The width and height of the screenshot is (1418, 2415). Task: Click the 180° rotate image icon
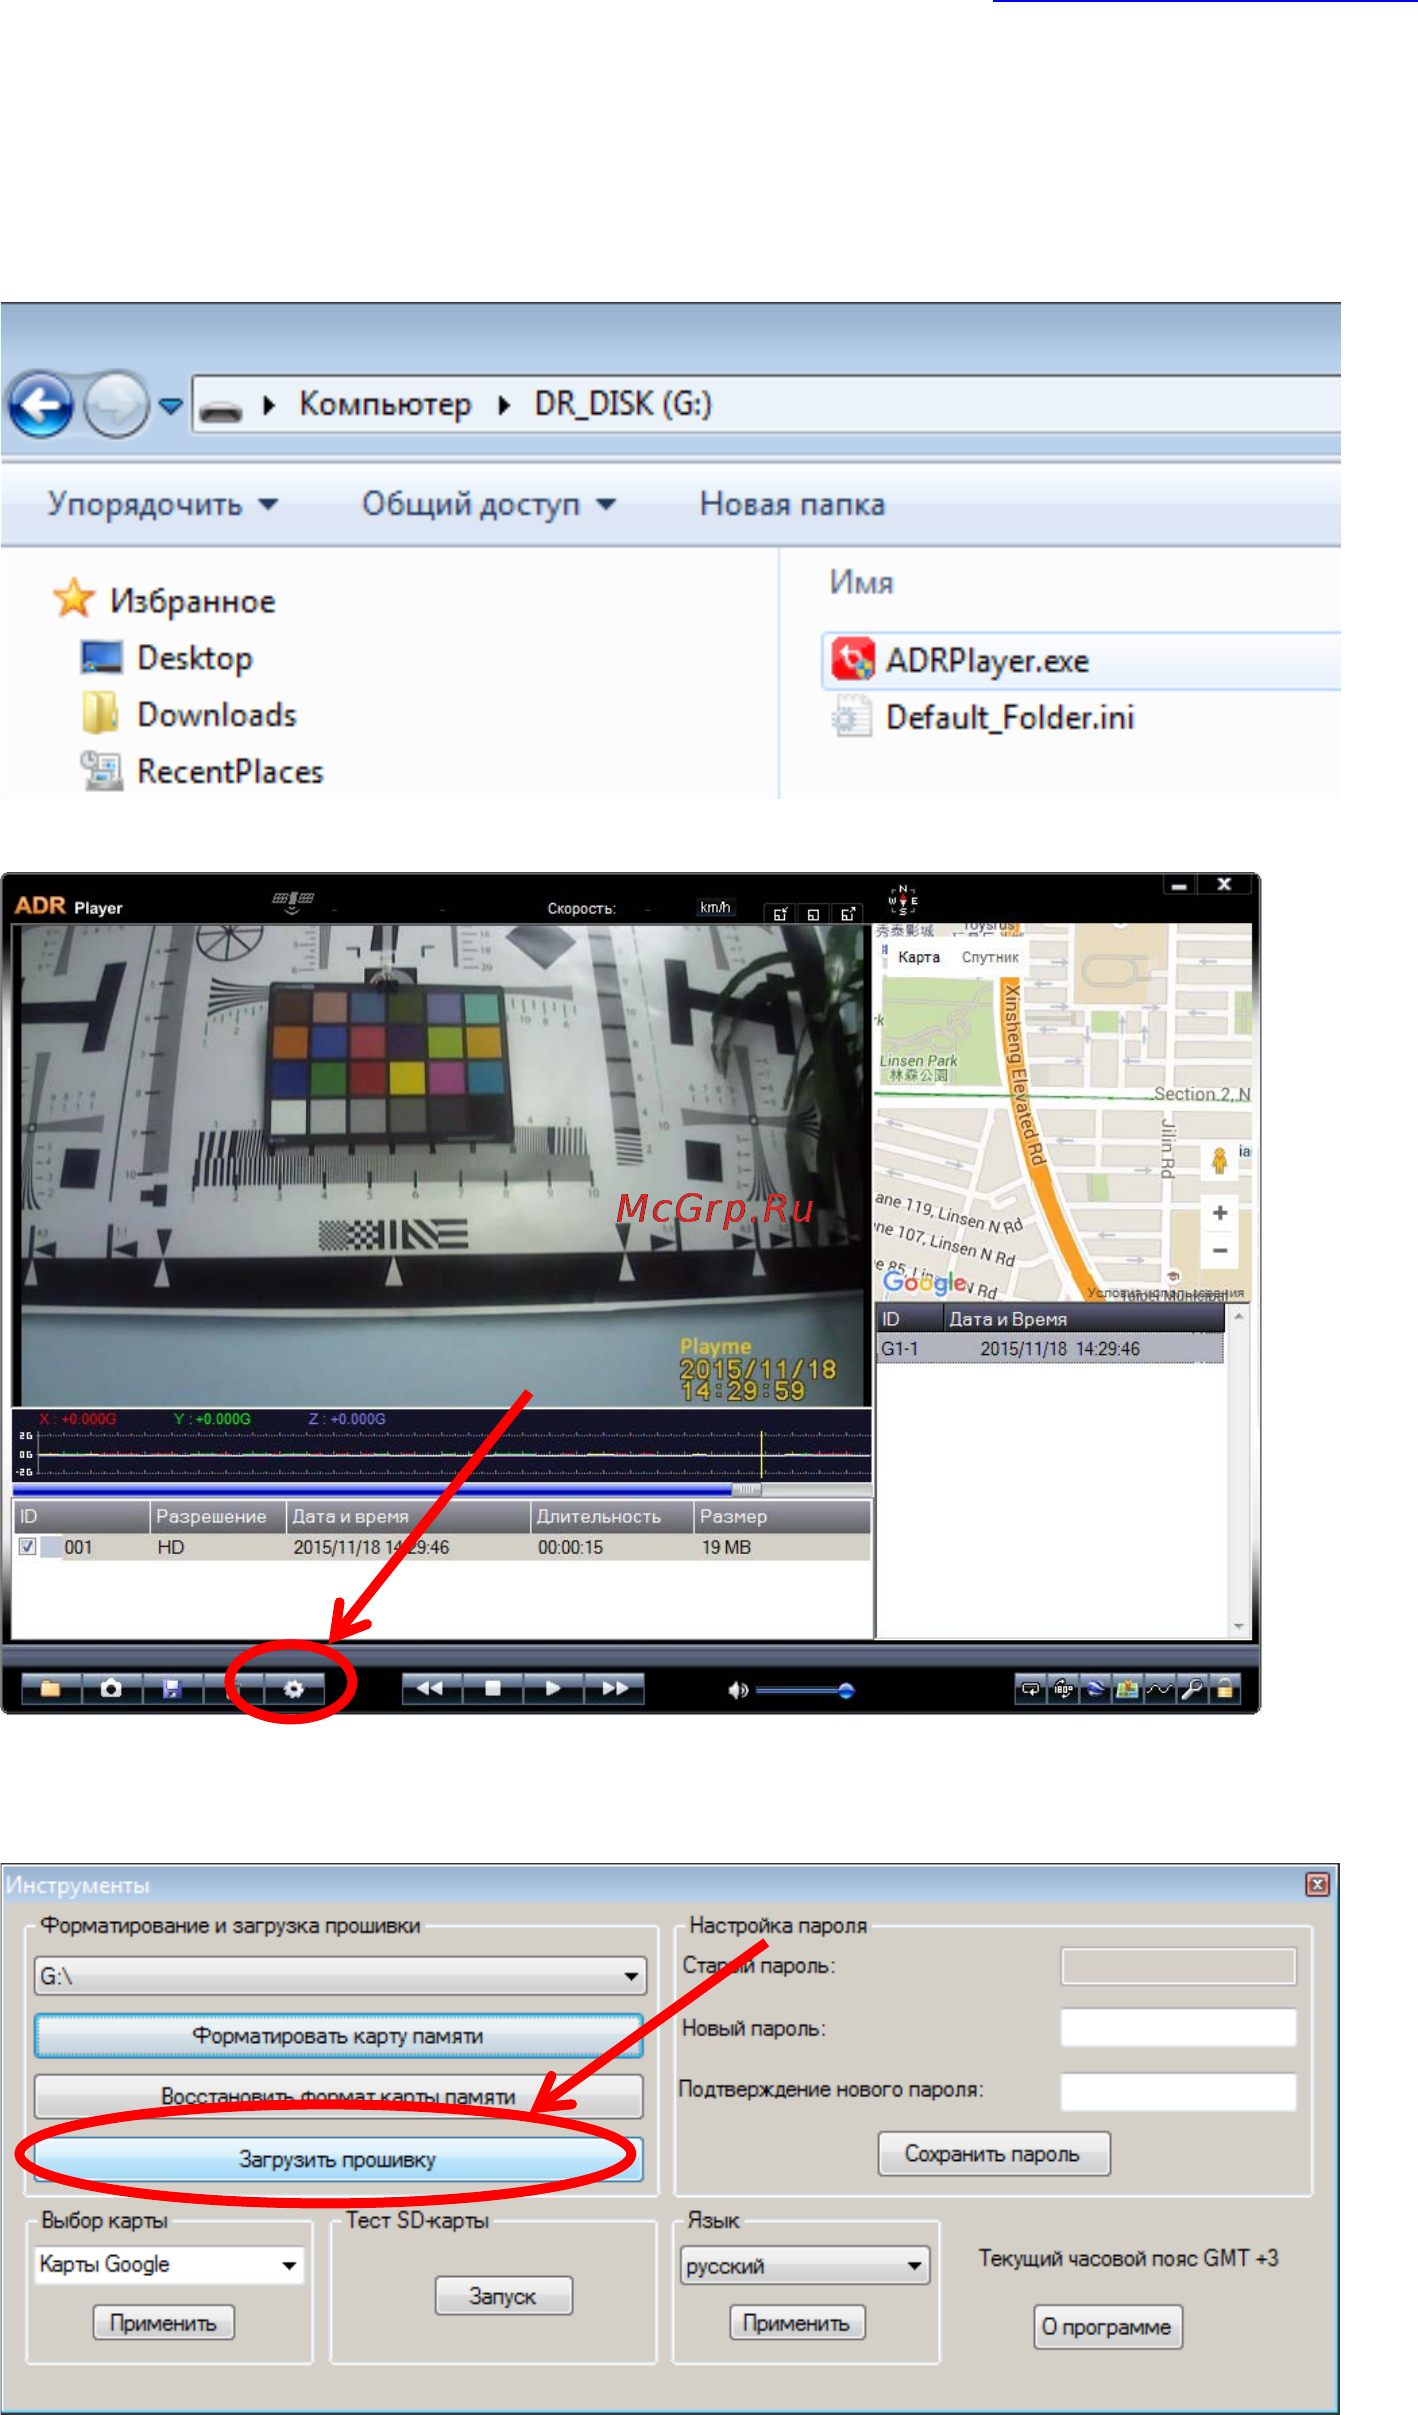click(1063, 1689)
